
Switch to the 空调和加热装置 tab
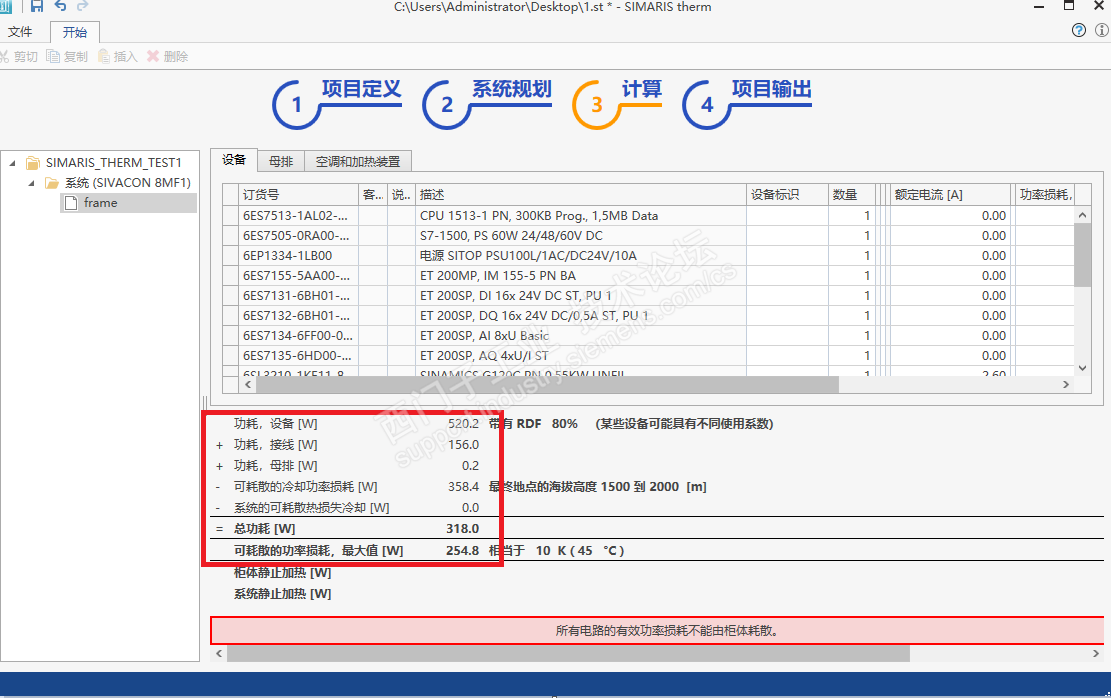click(x=358, y=162)
